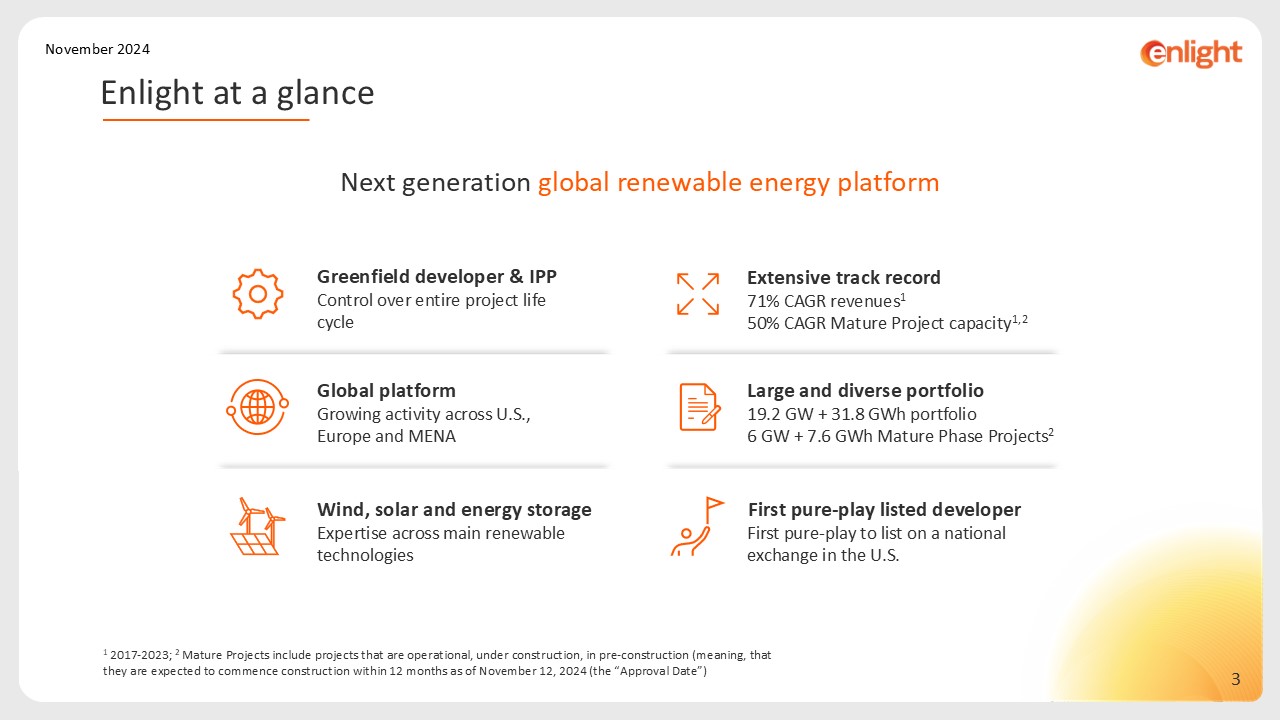The width and height of the screenshot is (1280, 720).
Task: Click the 'Wind, solar and energy storage' heading
Action: 454,509
